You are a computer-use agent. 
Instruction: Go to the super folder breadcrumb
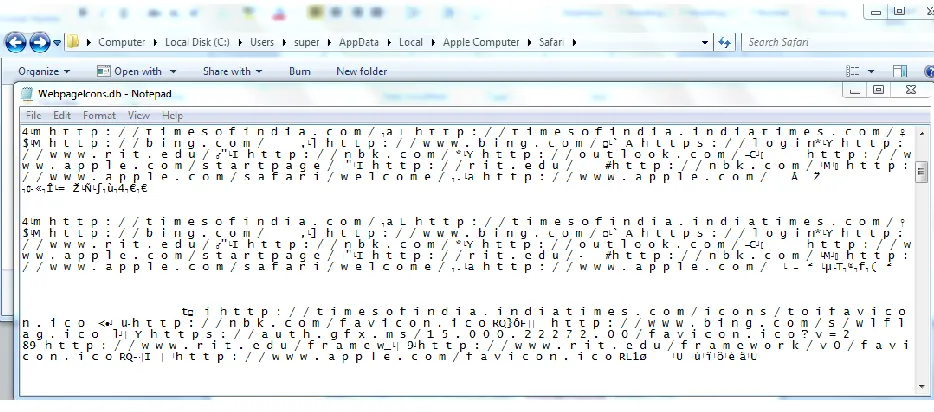pos(307,42)
